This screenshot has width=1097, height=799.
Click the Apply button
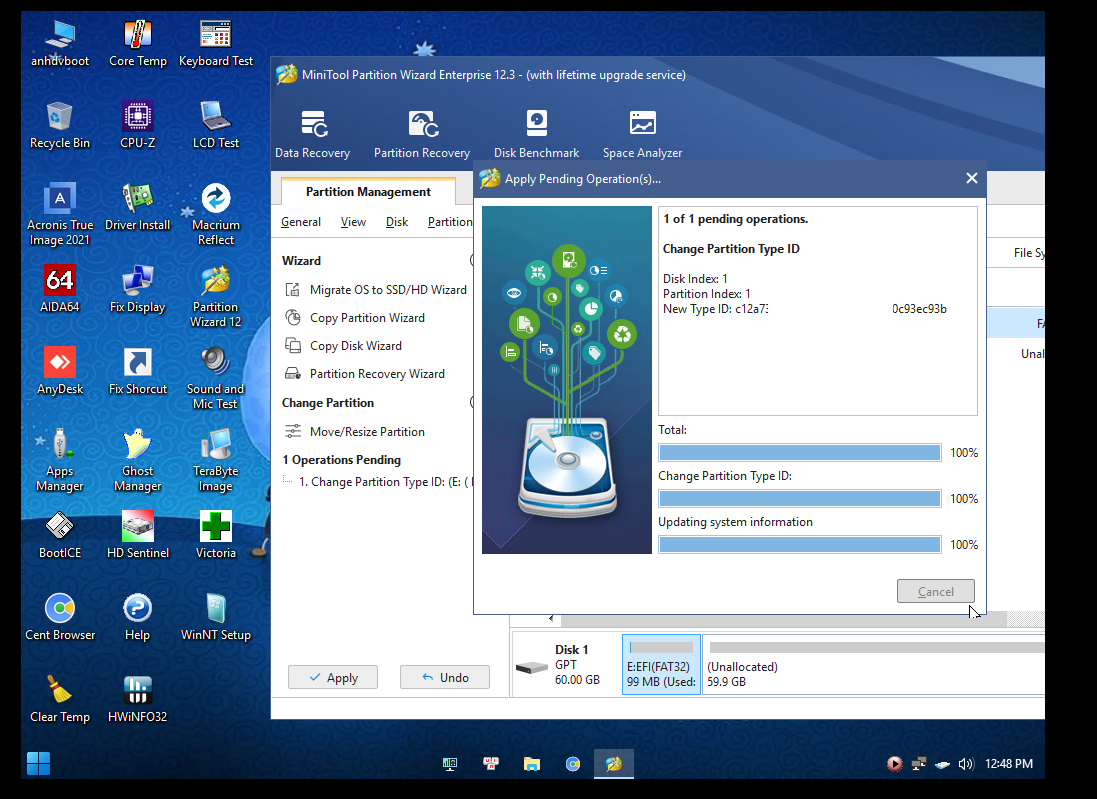tap(333, 677)
